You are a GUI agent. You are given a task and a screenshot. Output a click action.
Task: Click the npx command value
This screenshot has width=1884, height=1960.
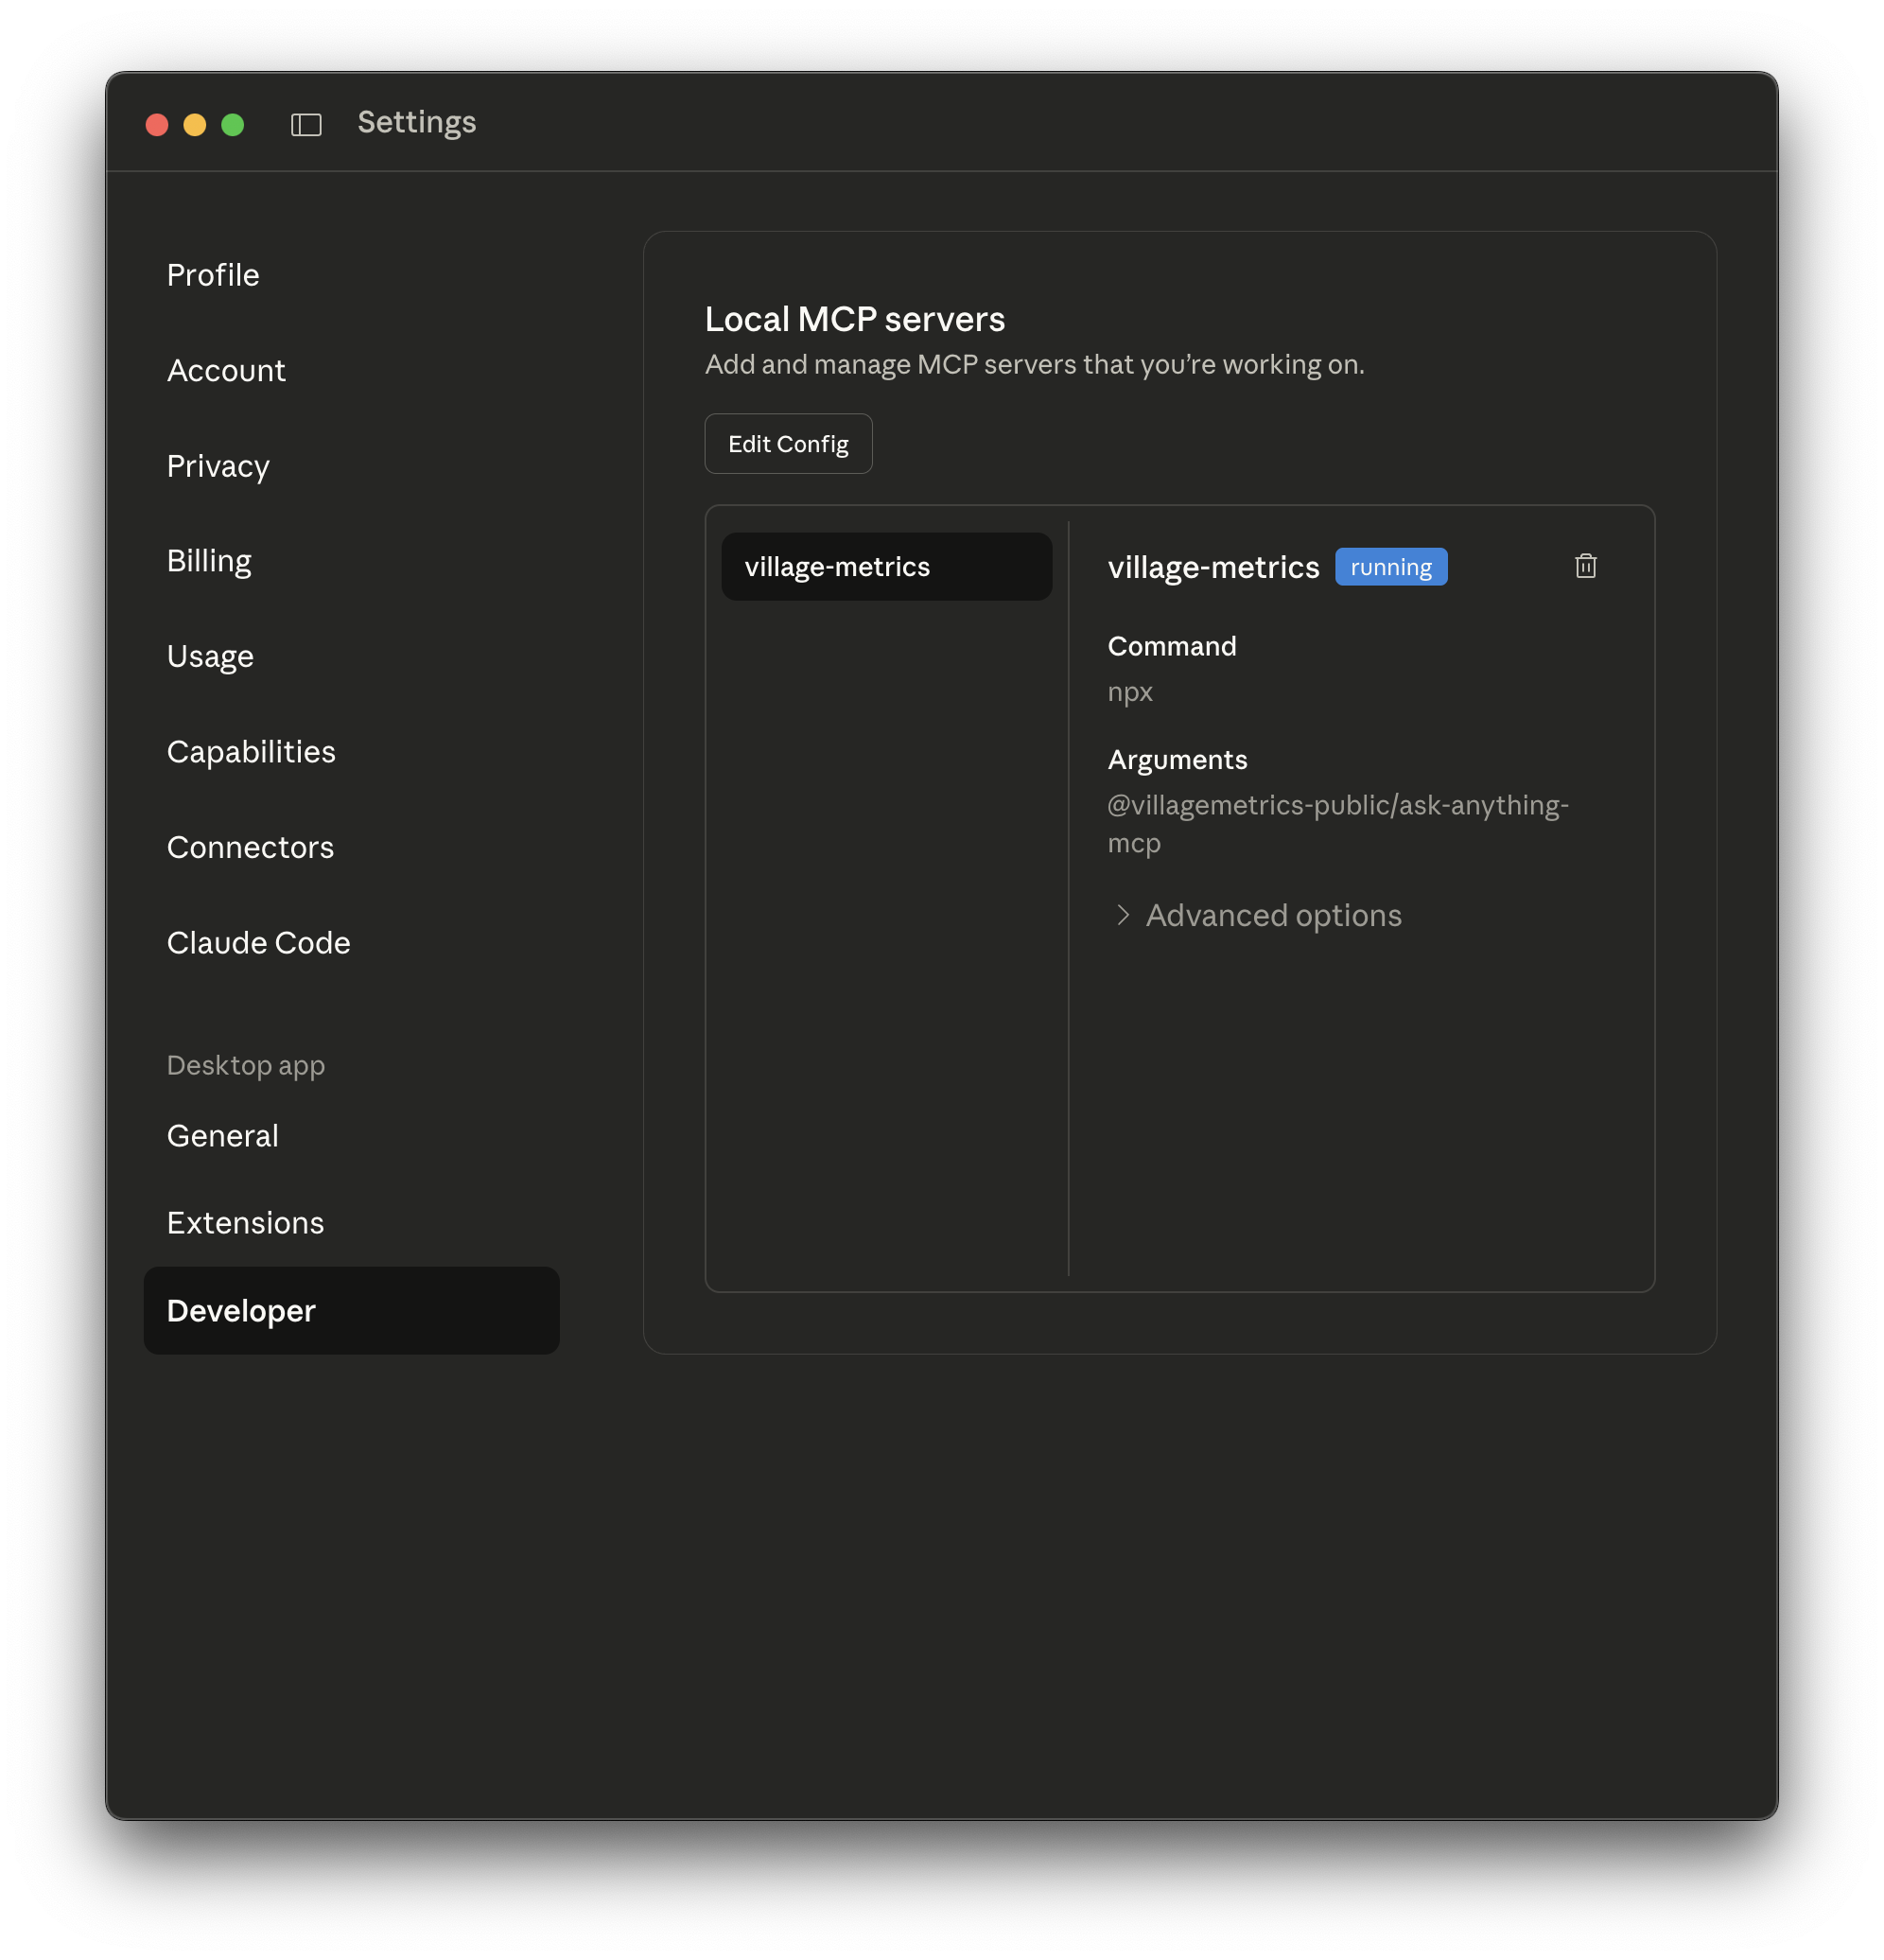click(1129, 691)
